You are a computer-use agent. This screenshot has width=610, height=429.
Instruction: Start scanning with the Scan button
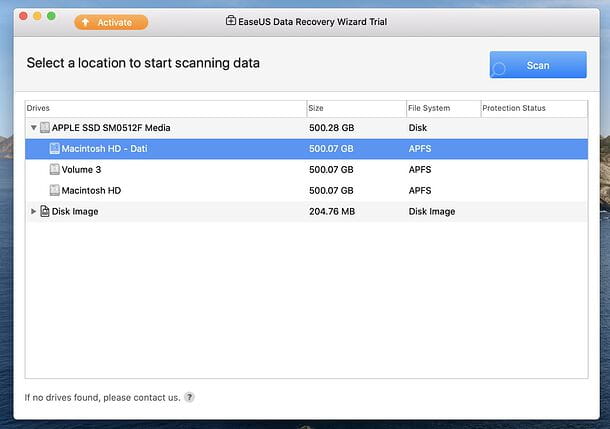click(x=538, y=65)
